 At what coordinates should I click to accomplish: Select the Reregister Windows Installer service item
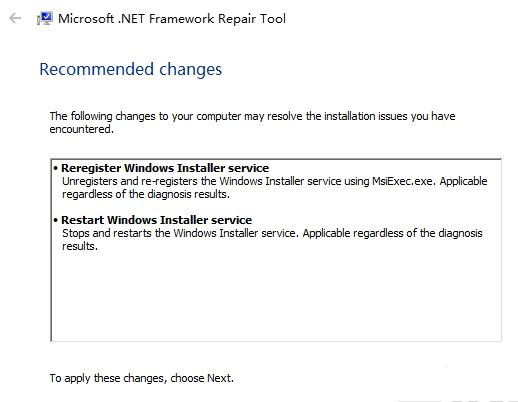coord(165,168)
